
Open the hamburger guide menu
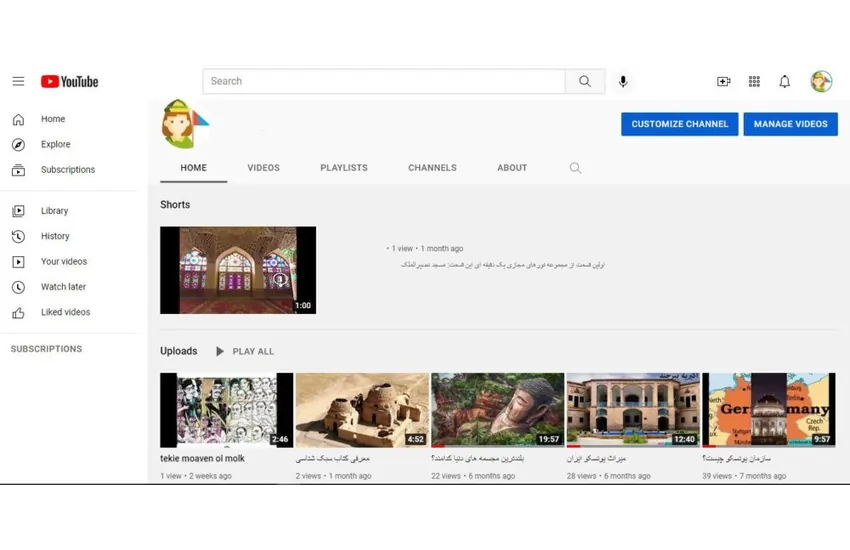coord(18,81)
